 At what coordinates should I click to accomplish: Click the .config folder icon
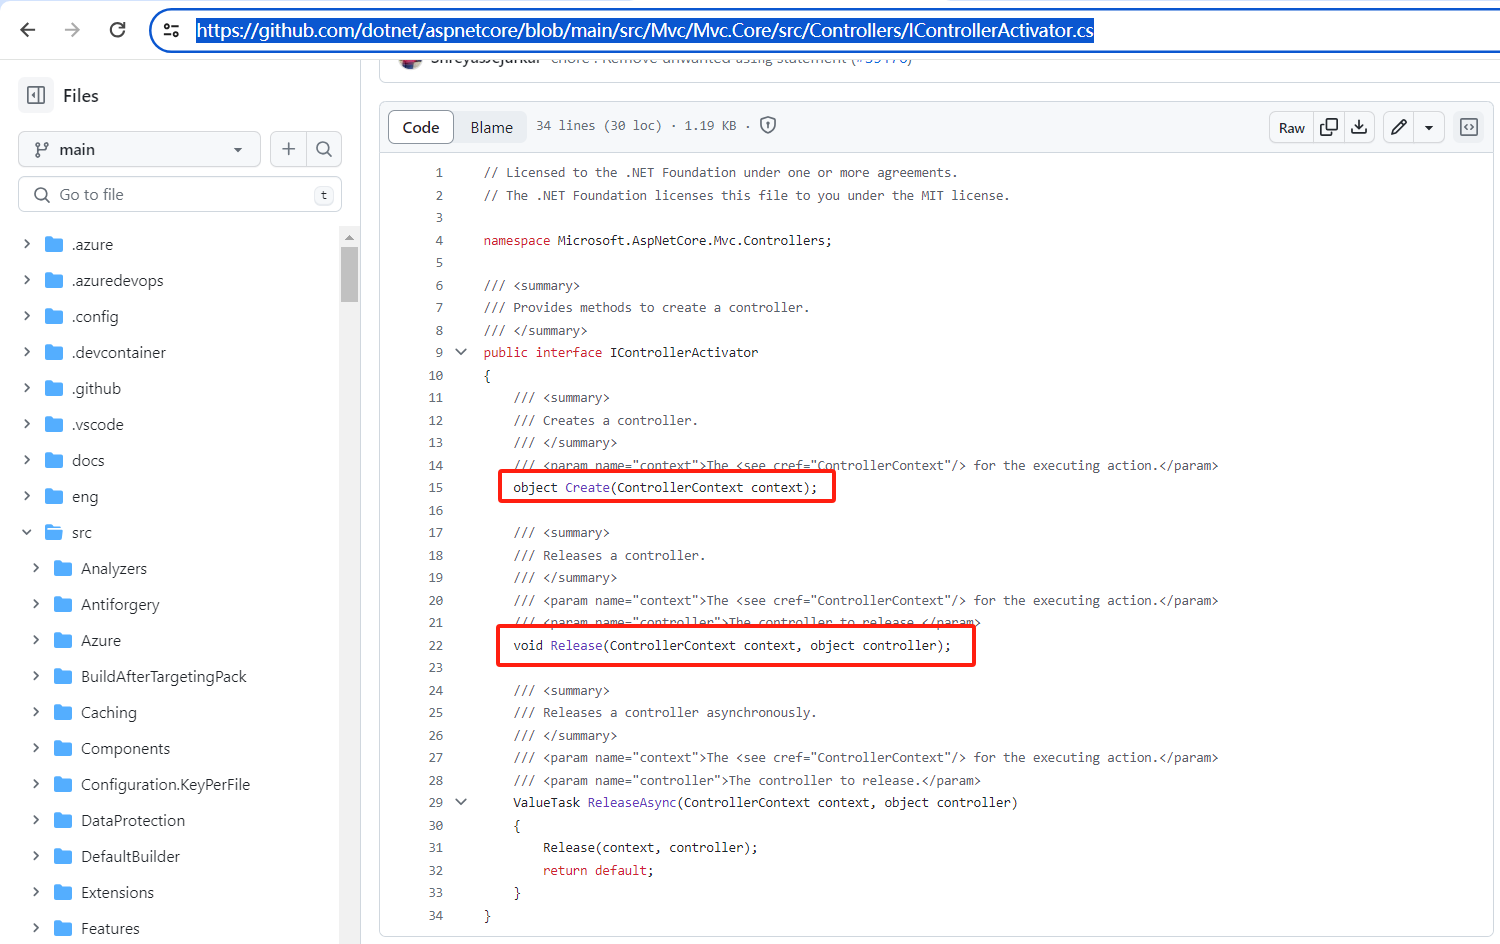(55, 316)
